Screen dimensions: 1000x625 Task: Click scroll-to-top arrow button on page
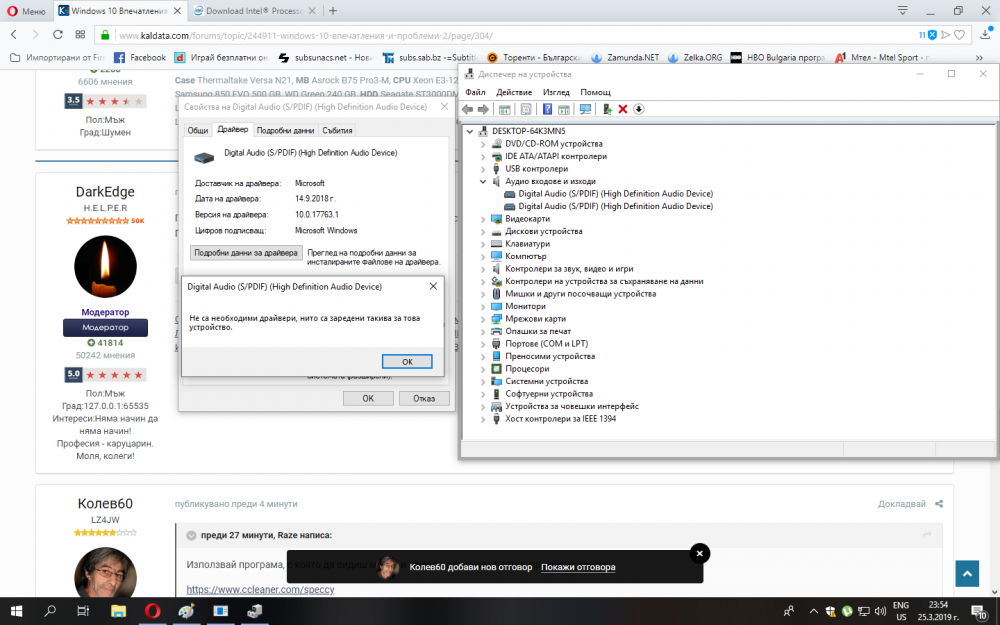967,574
